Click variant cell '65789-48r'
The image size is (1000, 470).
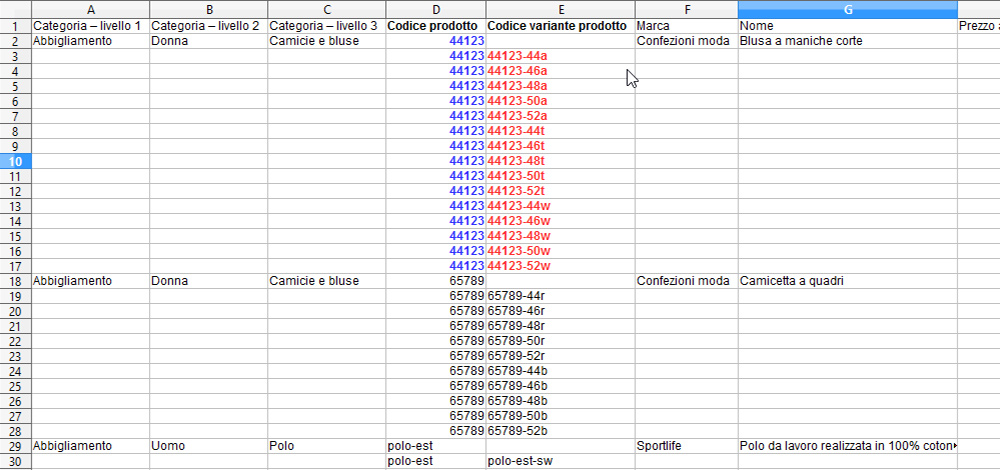(560, 326)
